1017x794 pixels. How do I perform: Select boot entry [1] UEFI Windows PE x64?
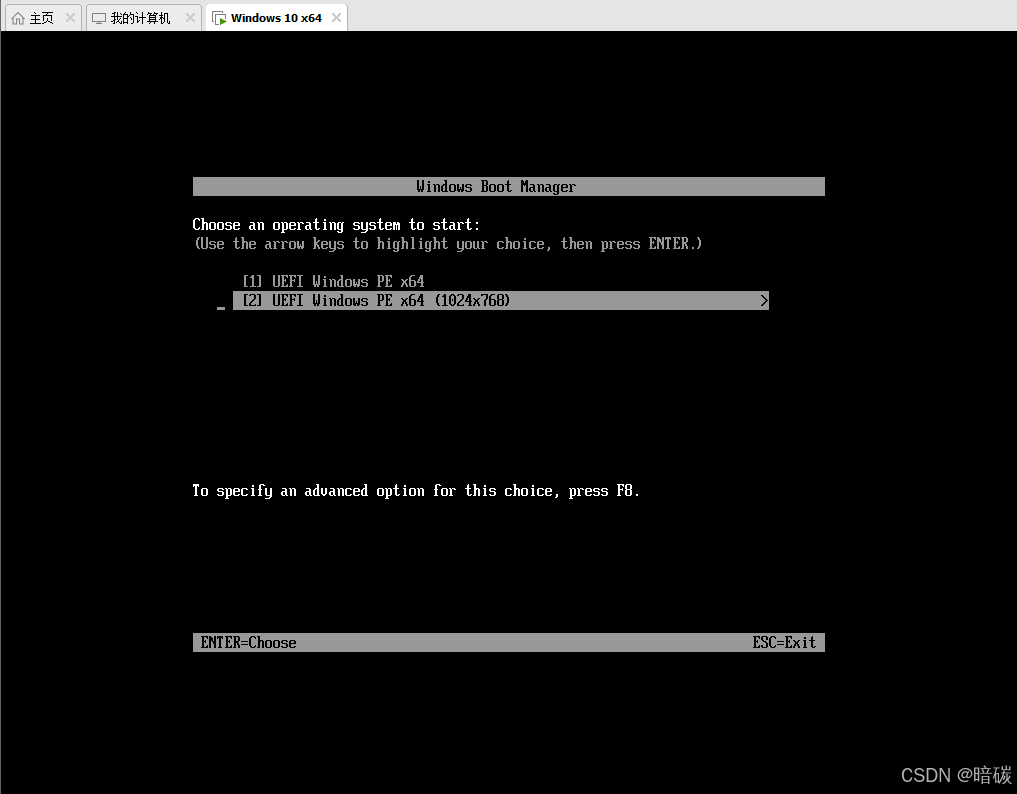pos(333,282)
